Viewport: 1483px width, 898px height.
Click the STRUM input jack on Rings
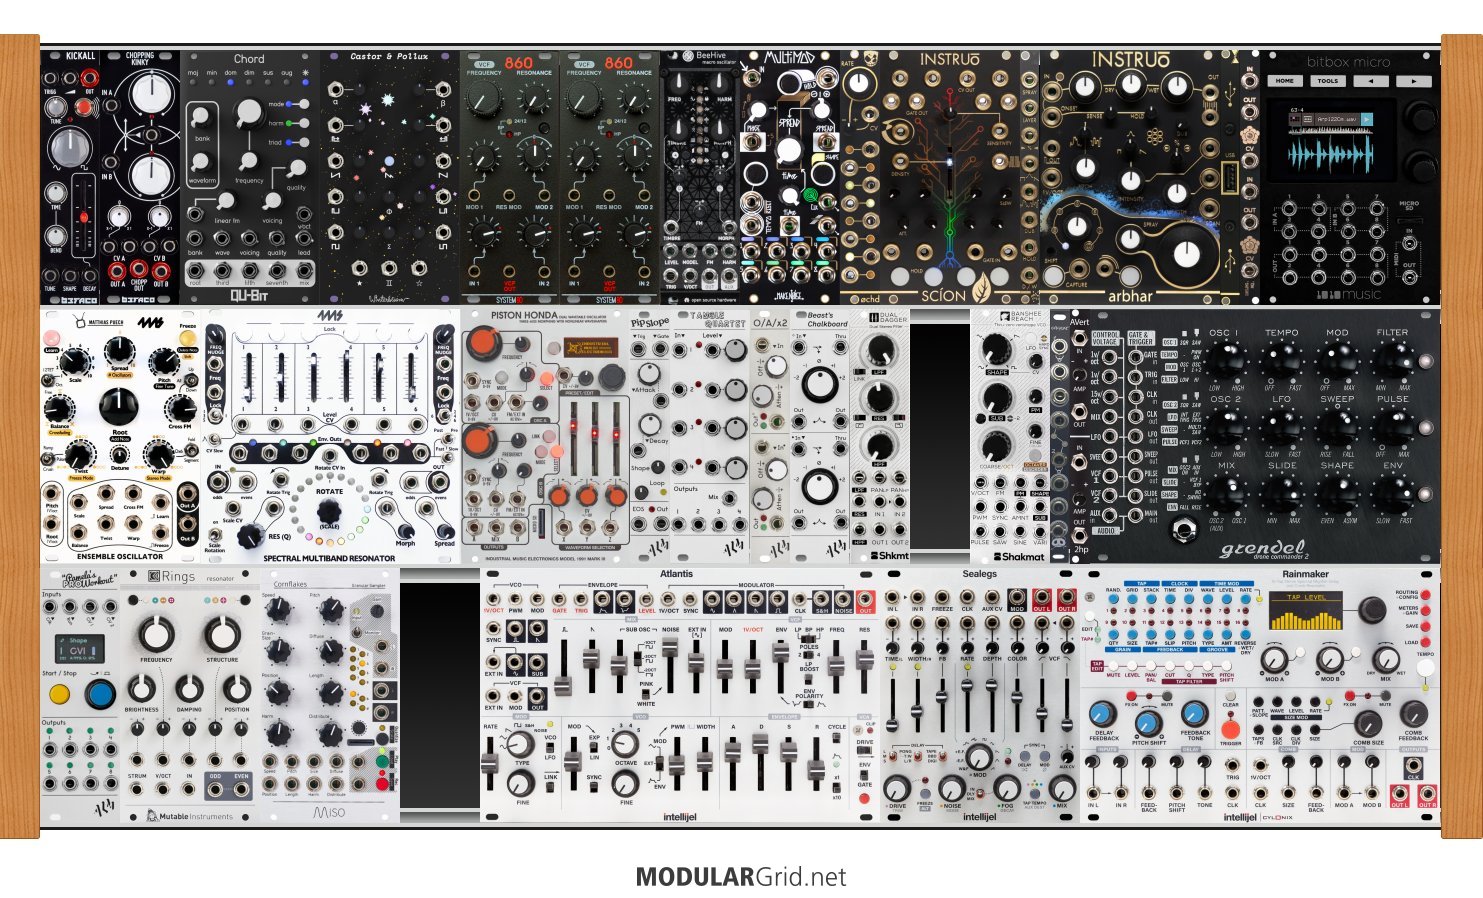[x=138, y=789]
